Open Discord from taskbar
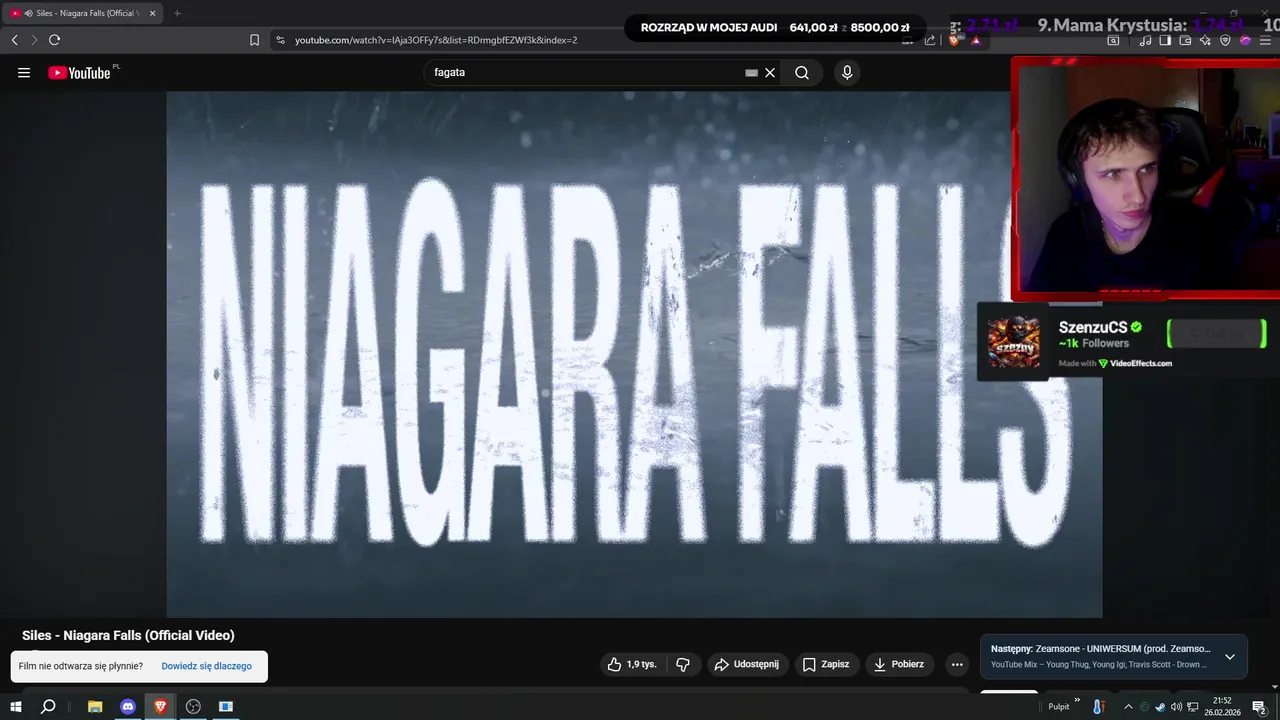This screenshot has width=1280, height=720. click(128, 706)
